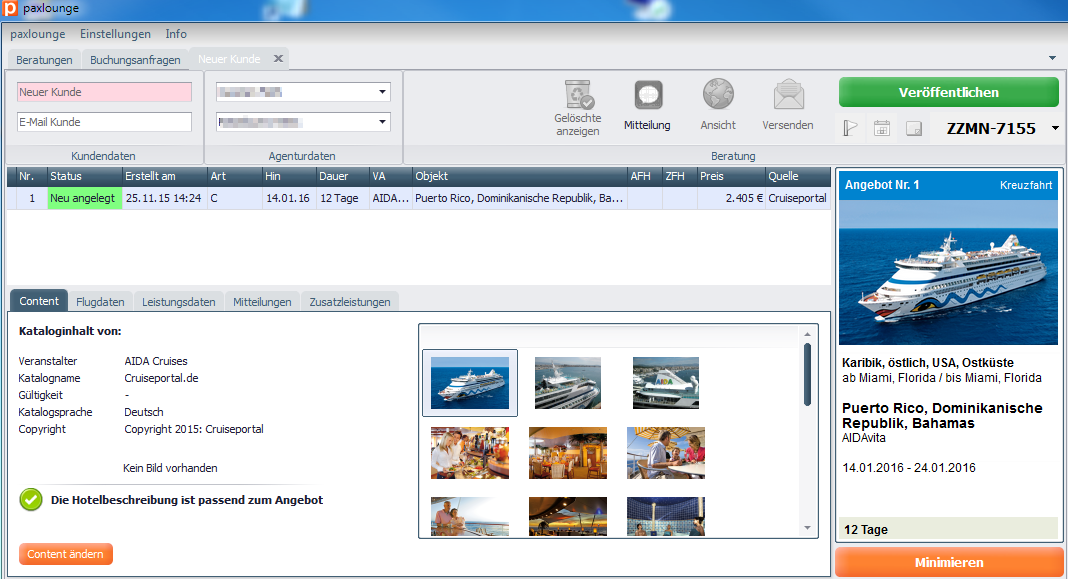The height and width of the screenshot is (579, 1068).
Task: Click the Puerto Rico, Dominikanische Republik object cell
Action: tap(520, 198)
